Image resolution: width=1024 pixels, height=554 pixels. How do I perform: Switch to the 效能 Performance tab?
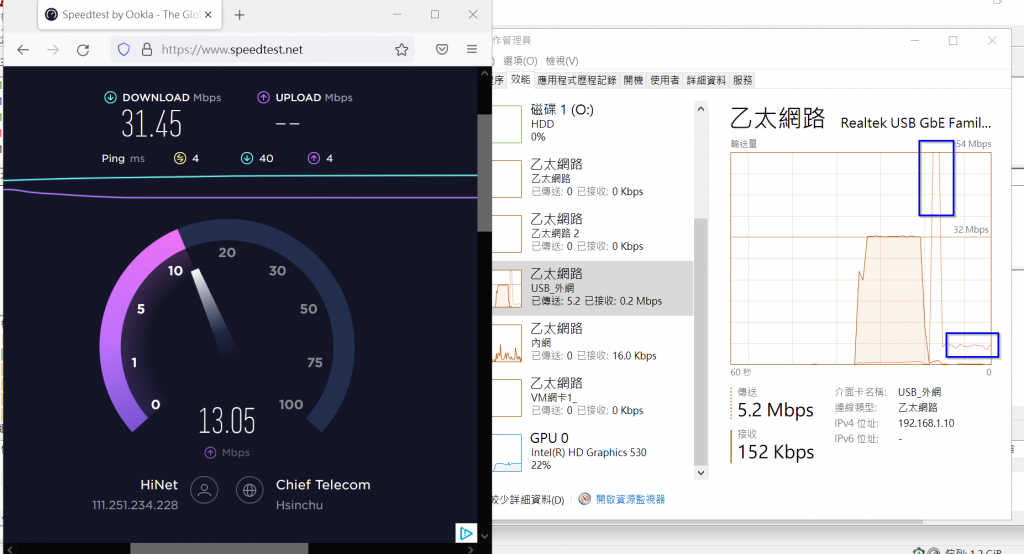520,80
